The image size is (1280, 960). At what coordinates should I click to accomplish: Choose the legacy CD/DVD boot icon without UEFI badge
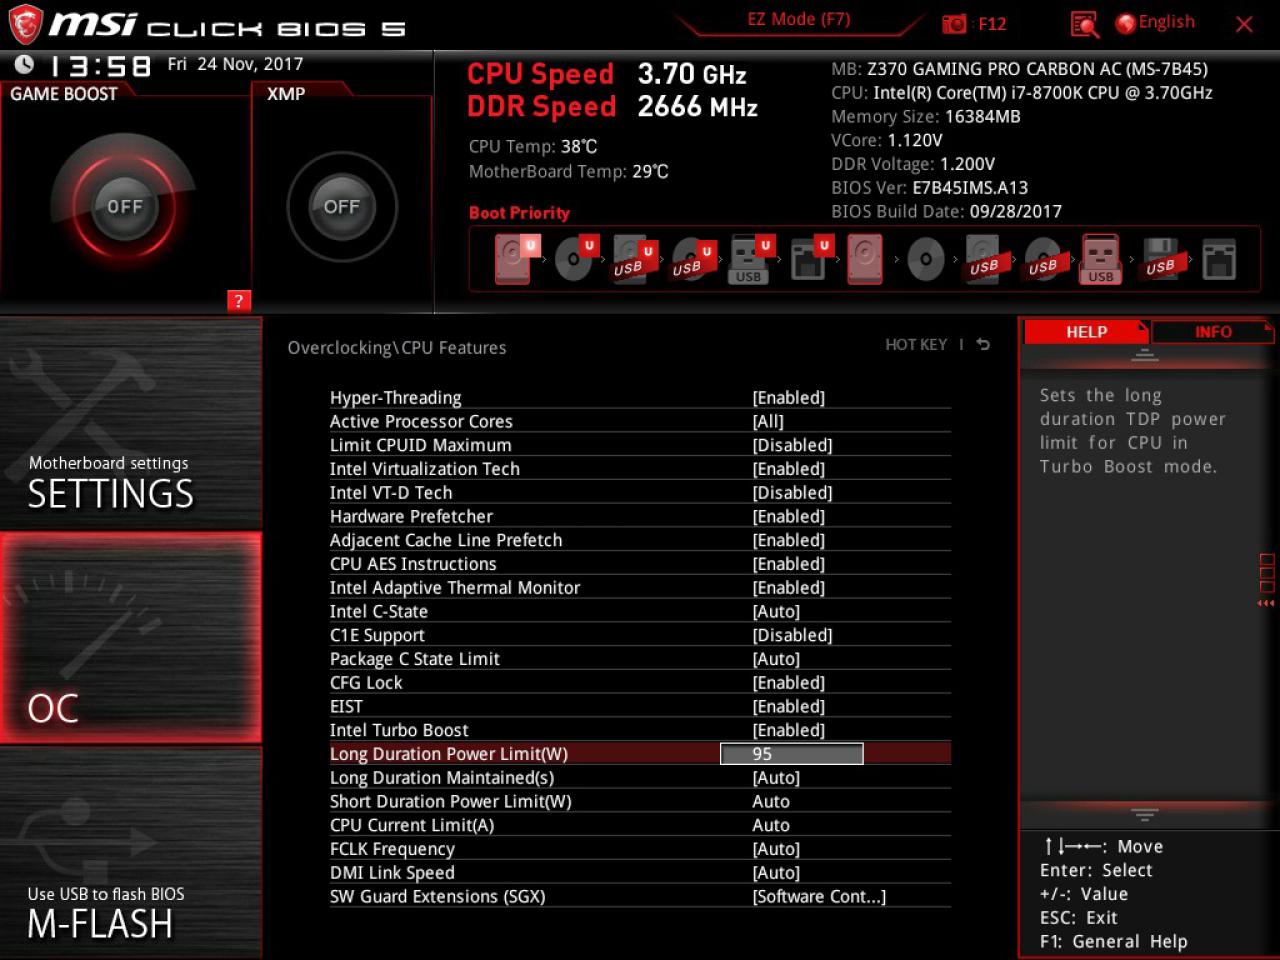925,259
